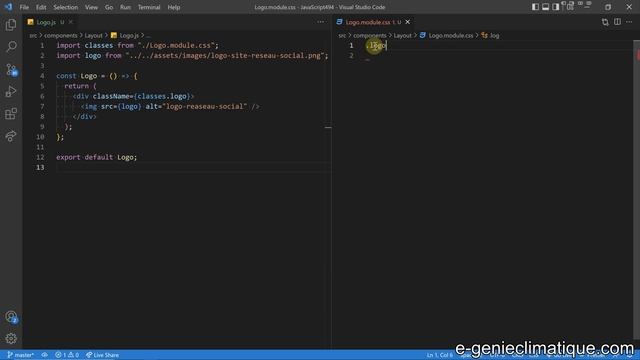The image size is (640, 360).
Task: Open Logo.module.css breadcrumb in right editor
Action: [447, 36]
